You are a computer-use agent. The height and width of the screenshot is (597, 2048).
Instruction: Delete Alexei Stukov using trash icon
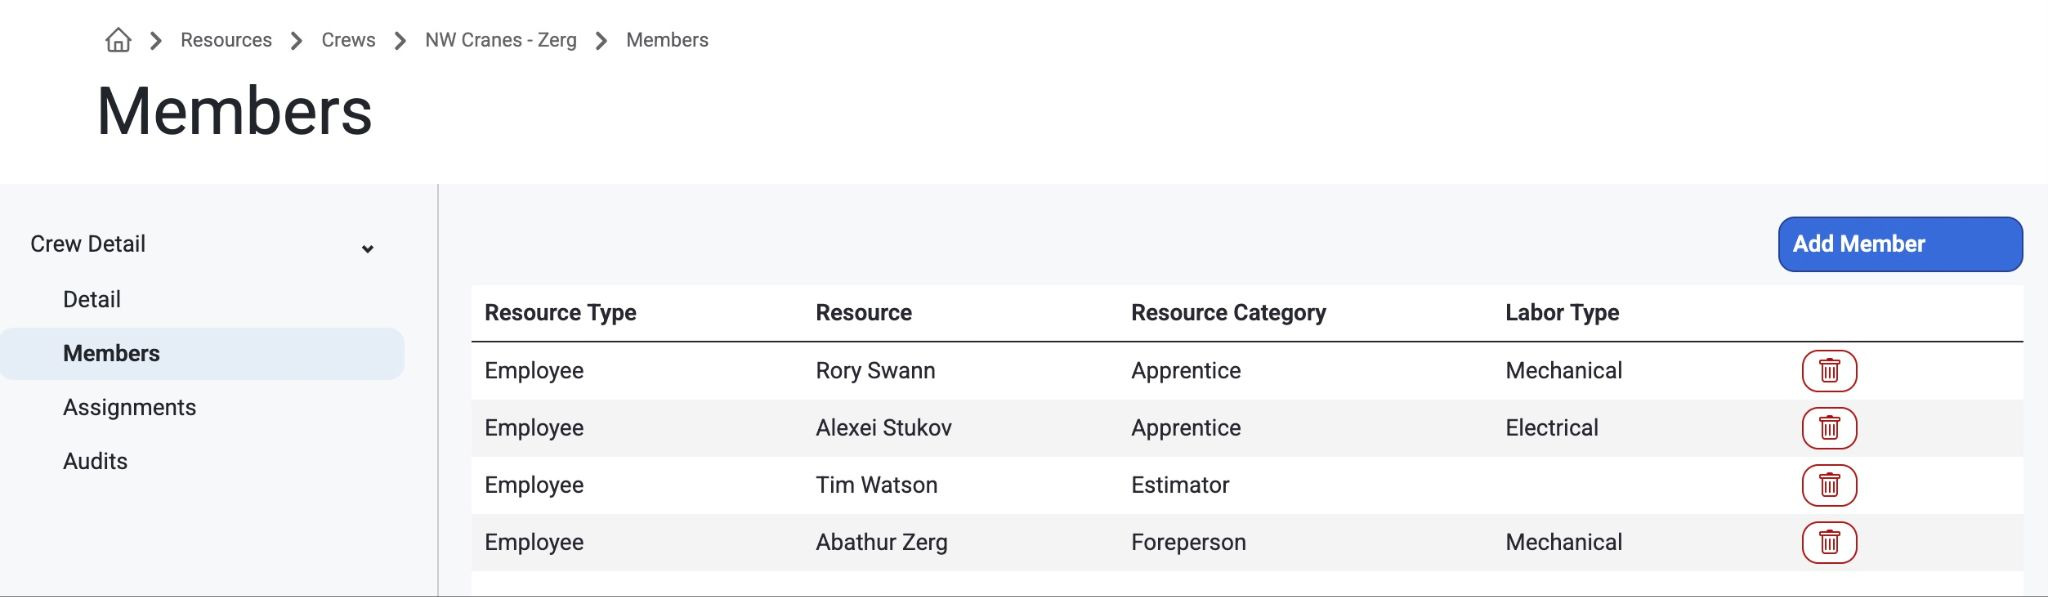(1829, 428)
